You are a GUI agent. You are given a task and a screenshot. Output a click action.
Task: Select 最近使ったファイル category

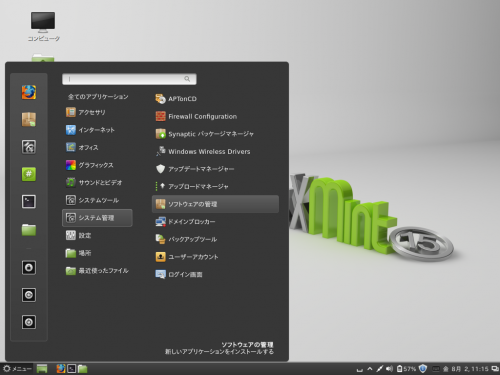click(97, 271)
